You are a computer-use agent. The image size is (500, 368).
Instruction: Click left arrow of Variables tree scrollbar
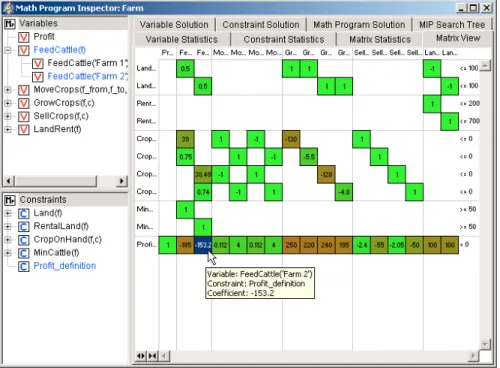[x=9, y=181]
